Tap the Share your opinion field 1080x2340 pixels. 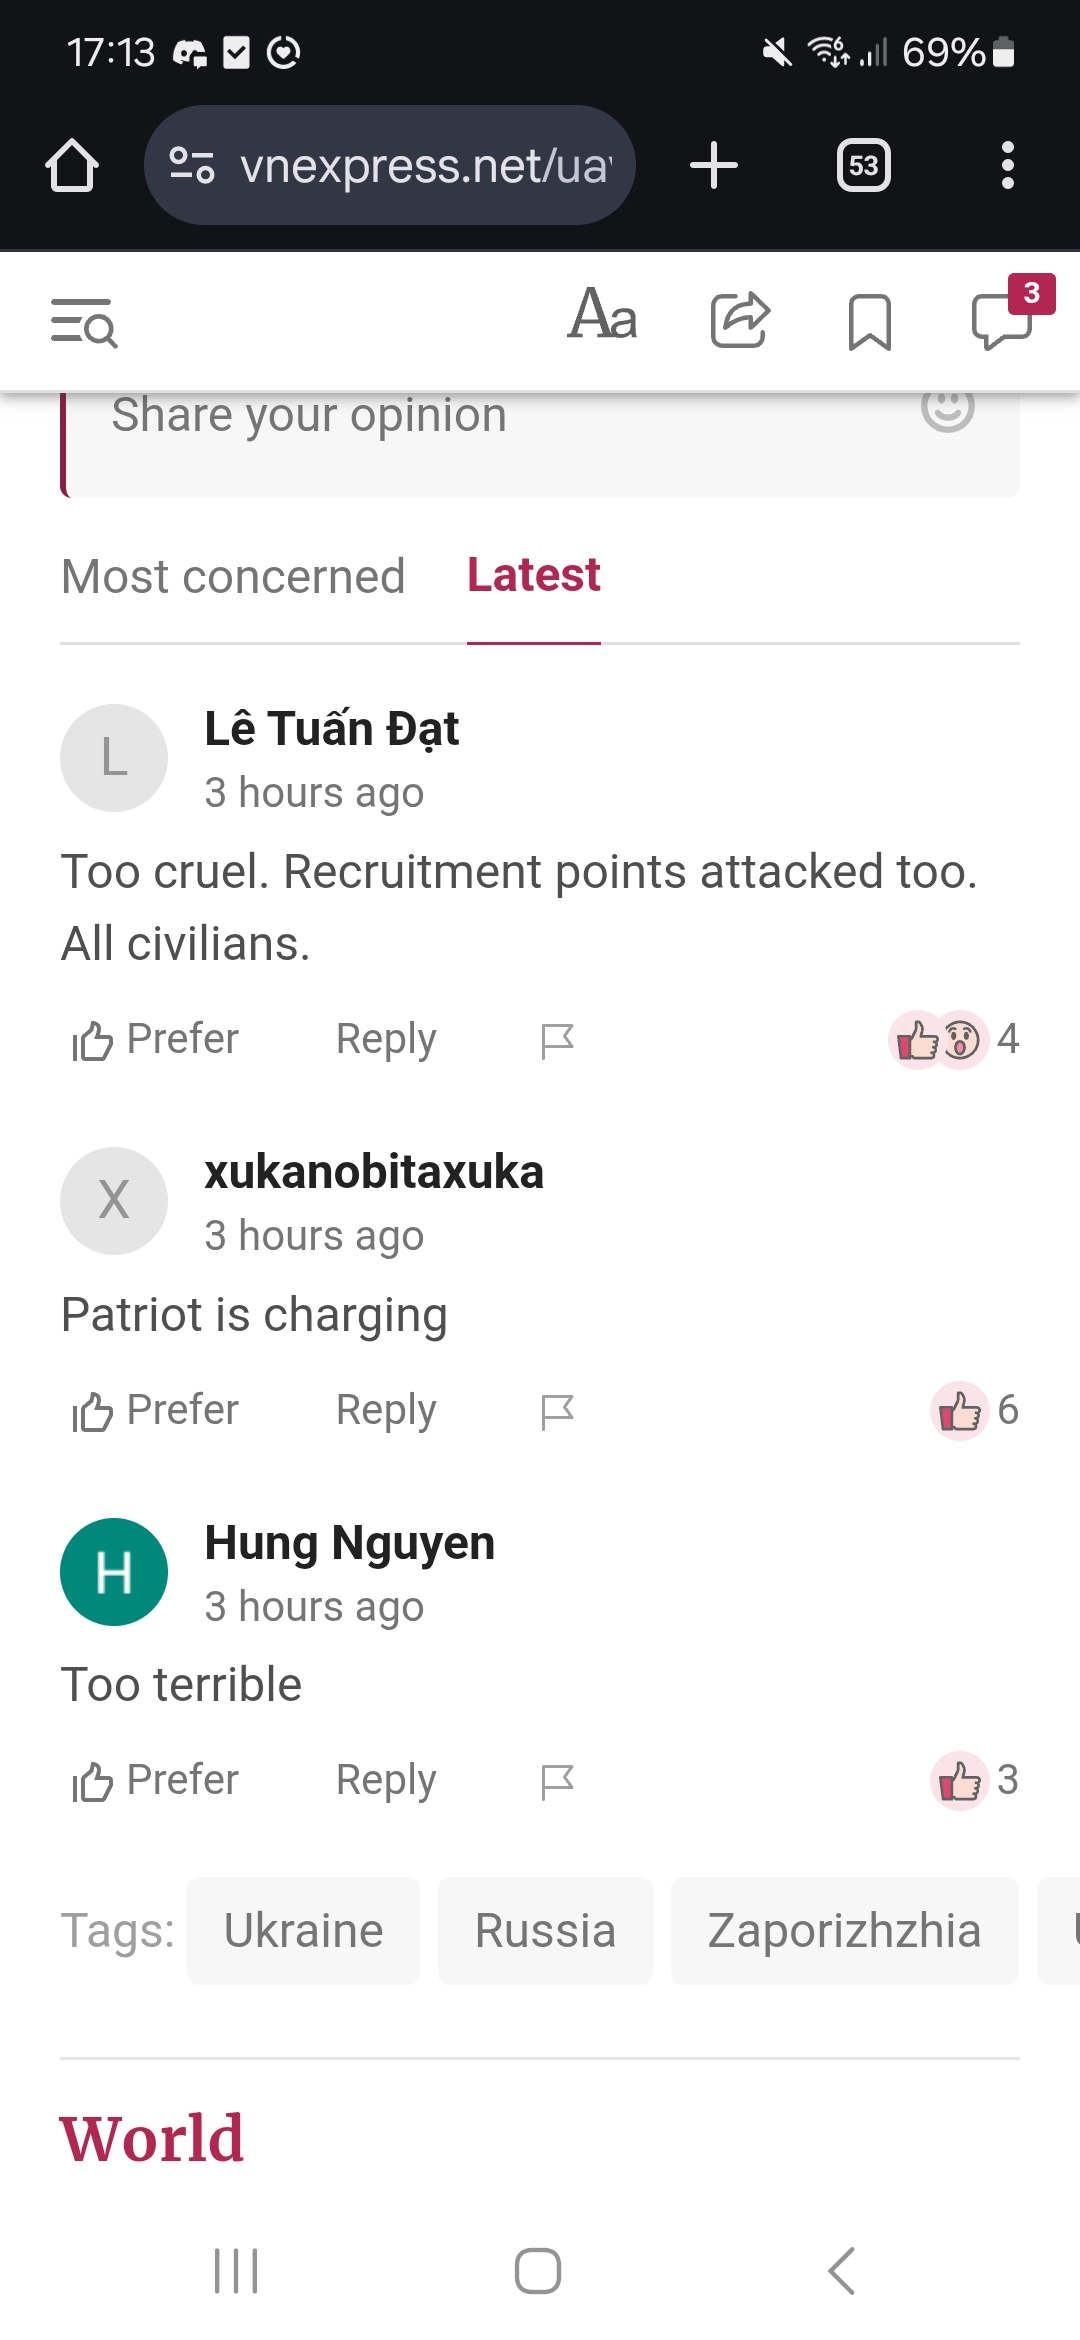pos(540,438)
